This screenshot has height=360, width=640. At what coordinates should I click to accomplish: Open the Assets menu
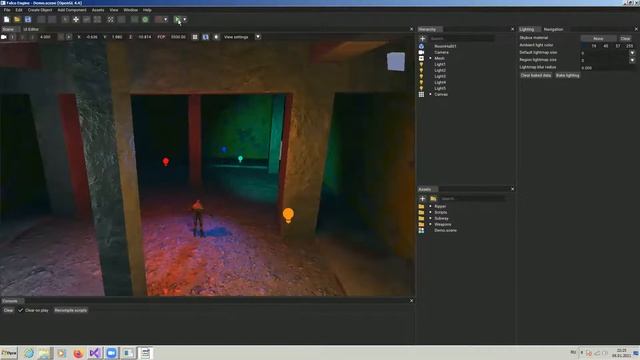(98, 10)
